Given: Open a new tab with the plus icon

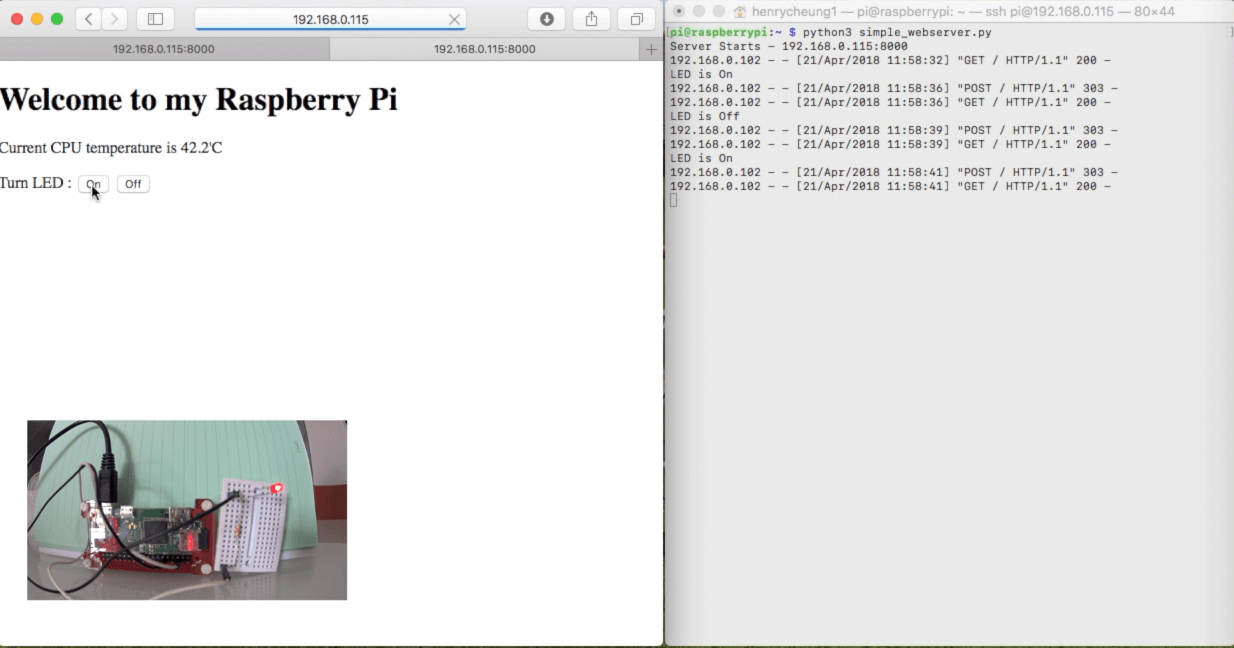Looking at the screenshot, I should (x=652, y=48).
